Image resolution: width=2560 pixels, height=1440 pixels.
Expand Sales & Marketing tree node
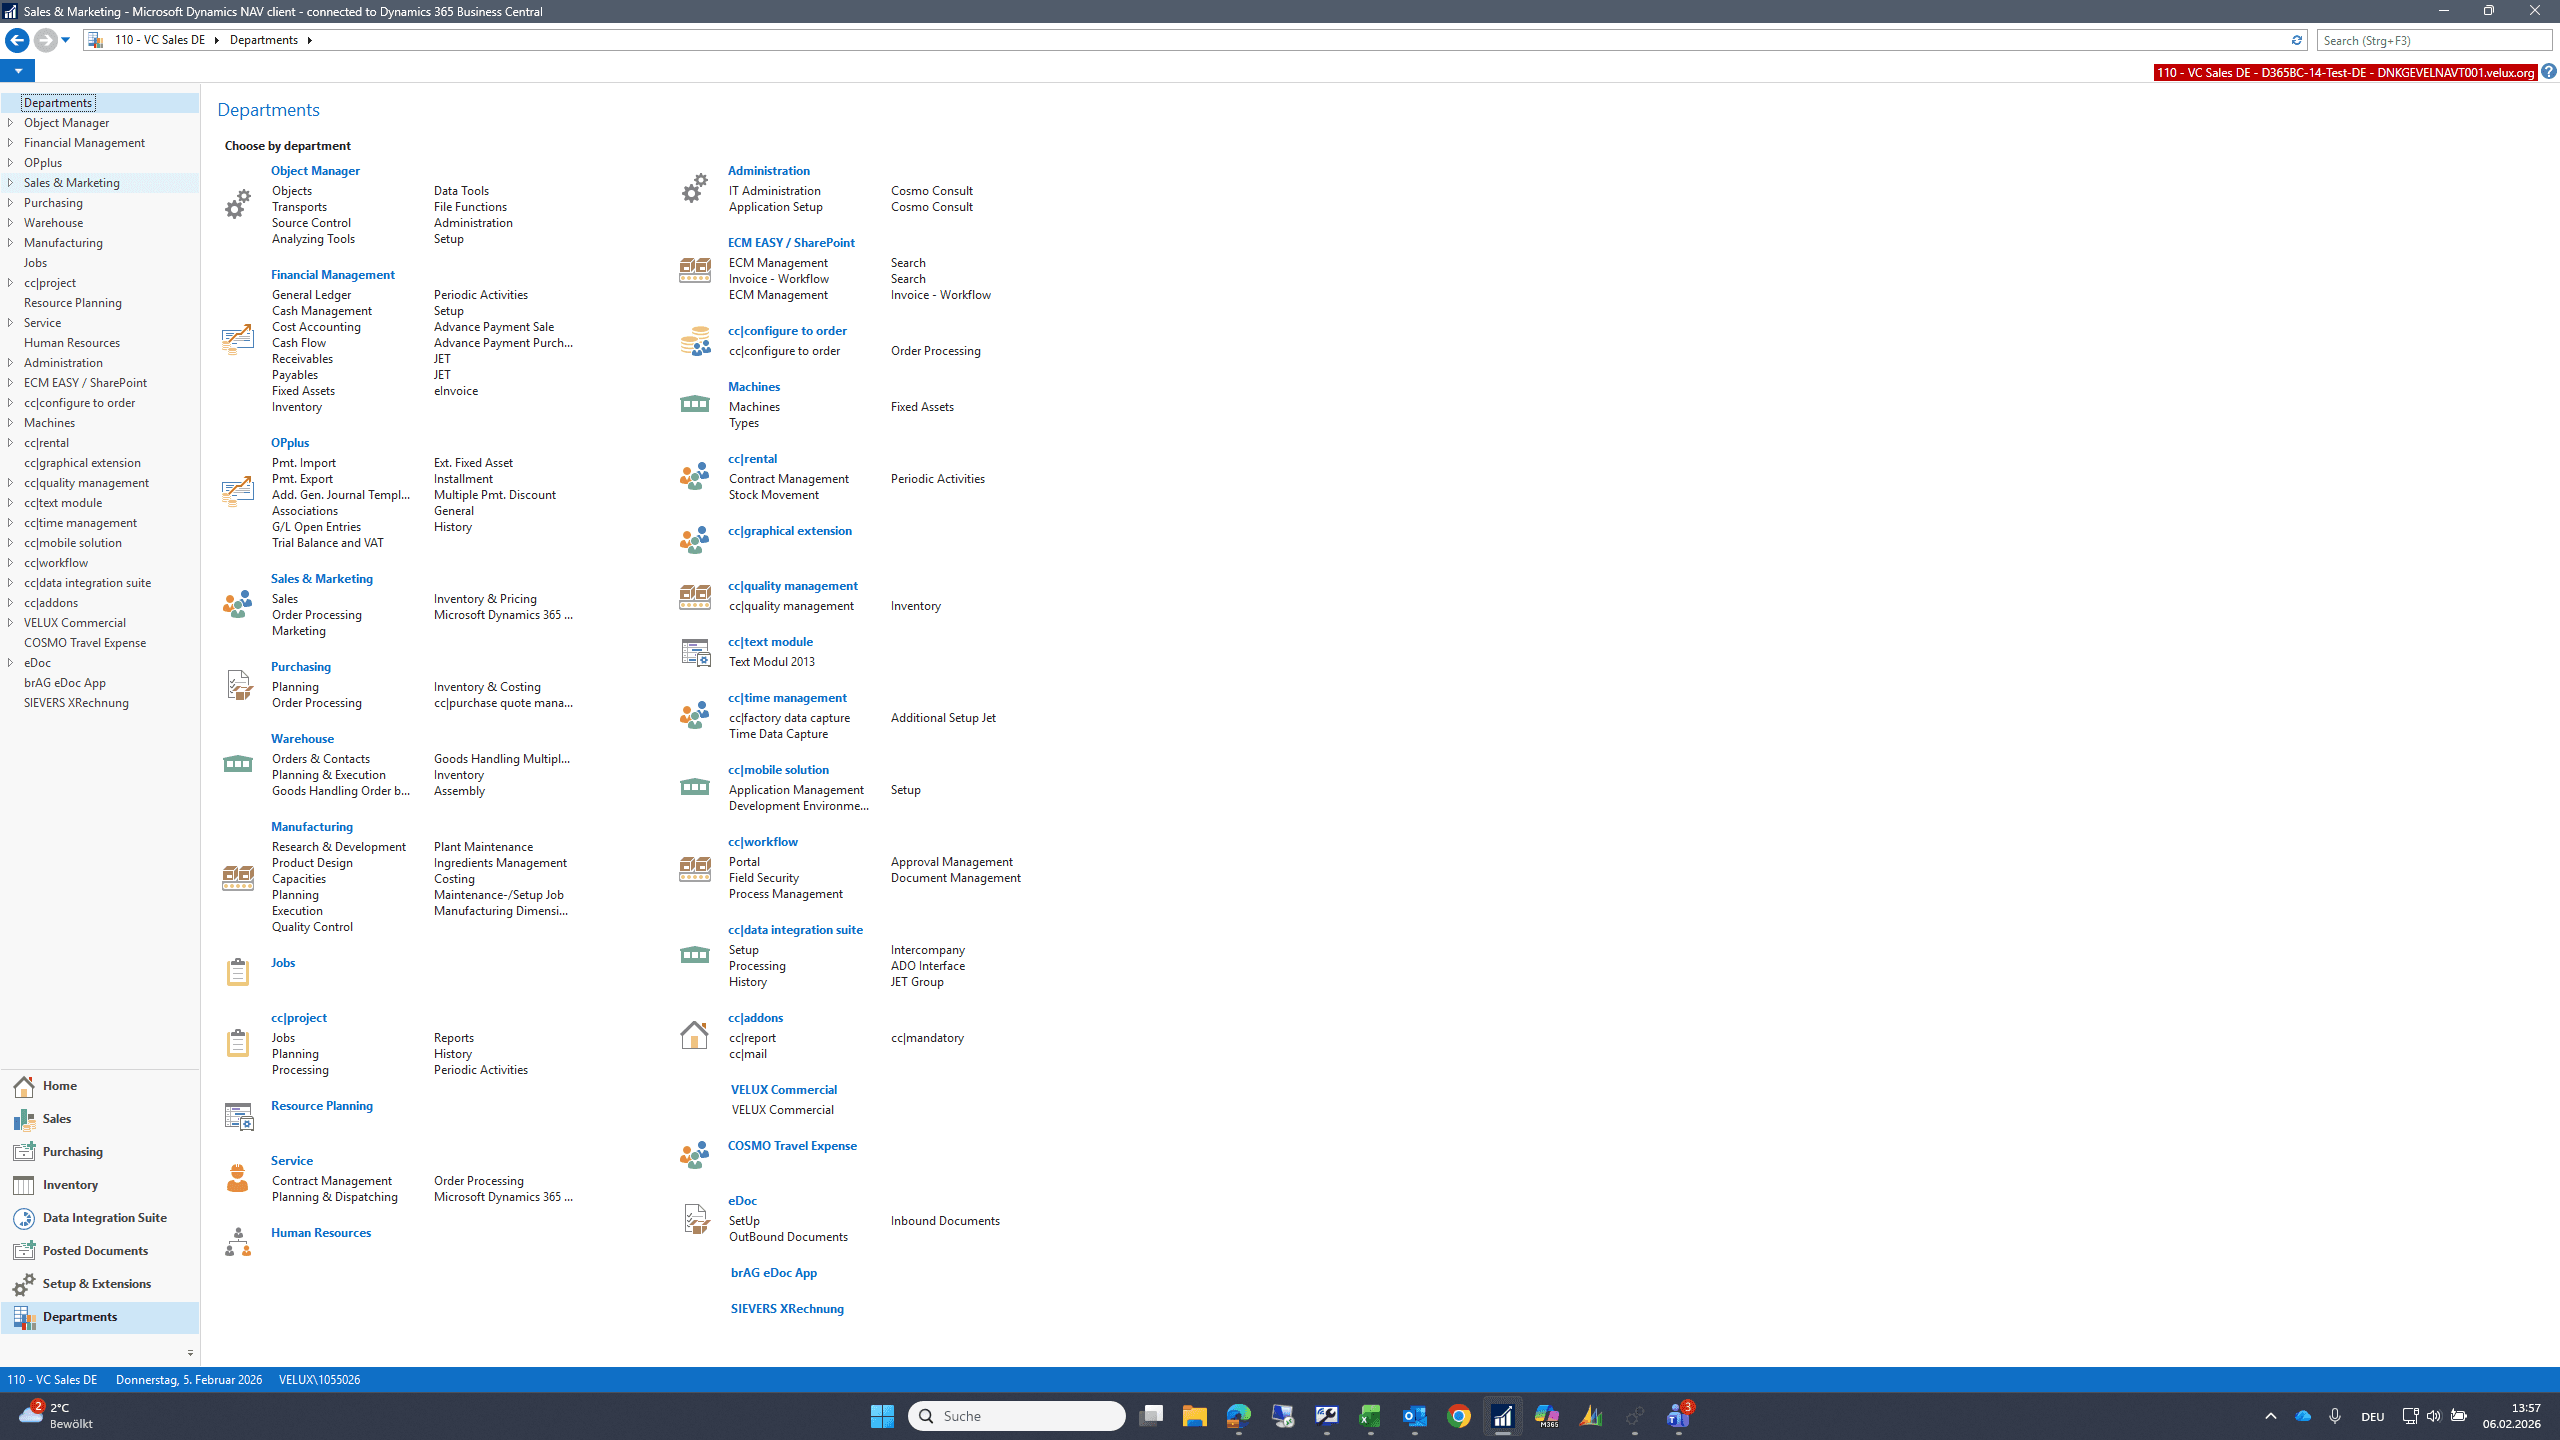point(10,183)
